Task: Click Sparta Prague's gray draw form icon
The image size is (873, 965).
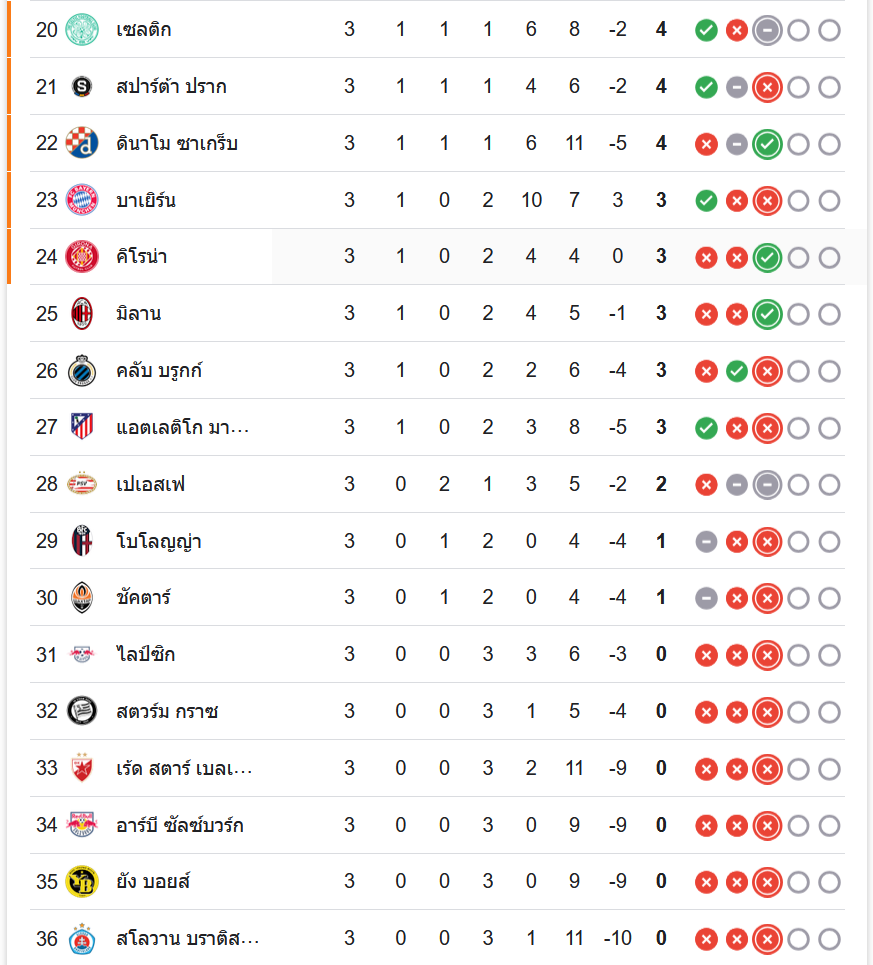Action: tap(737, 87)
